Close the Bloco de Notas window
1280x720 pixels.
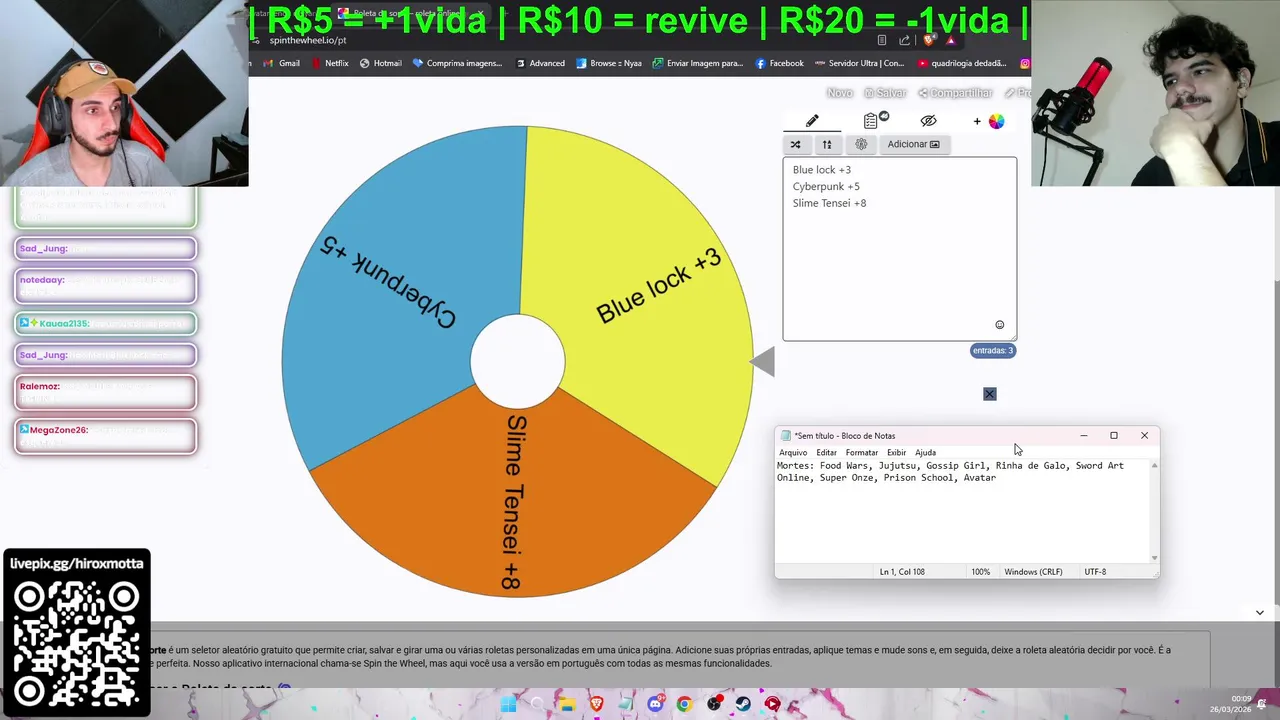pos(1144,436)
